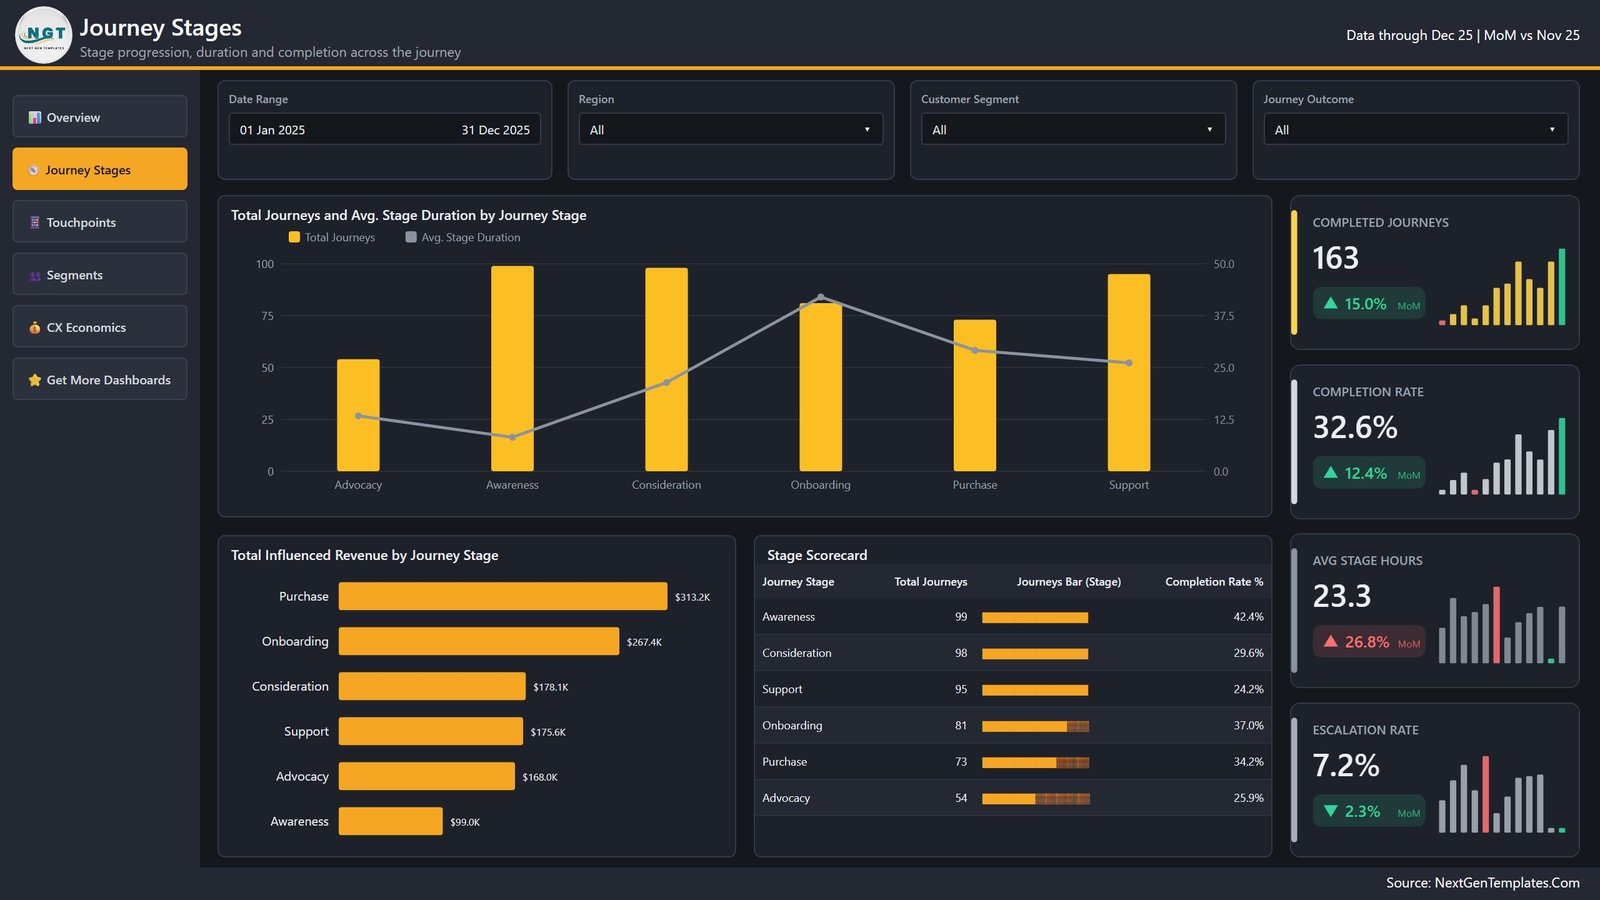1600x900 pixels.
Task: Select the Journey Stages tab
Action: click(x=100, y=169)
